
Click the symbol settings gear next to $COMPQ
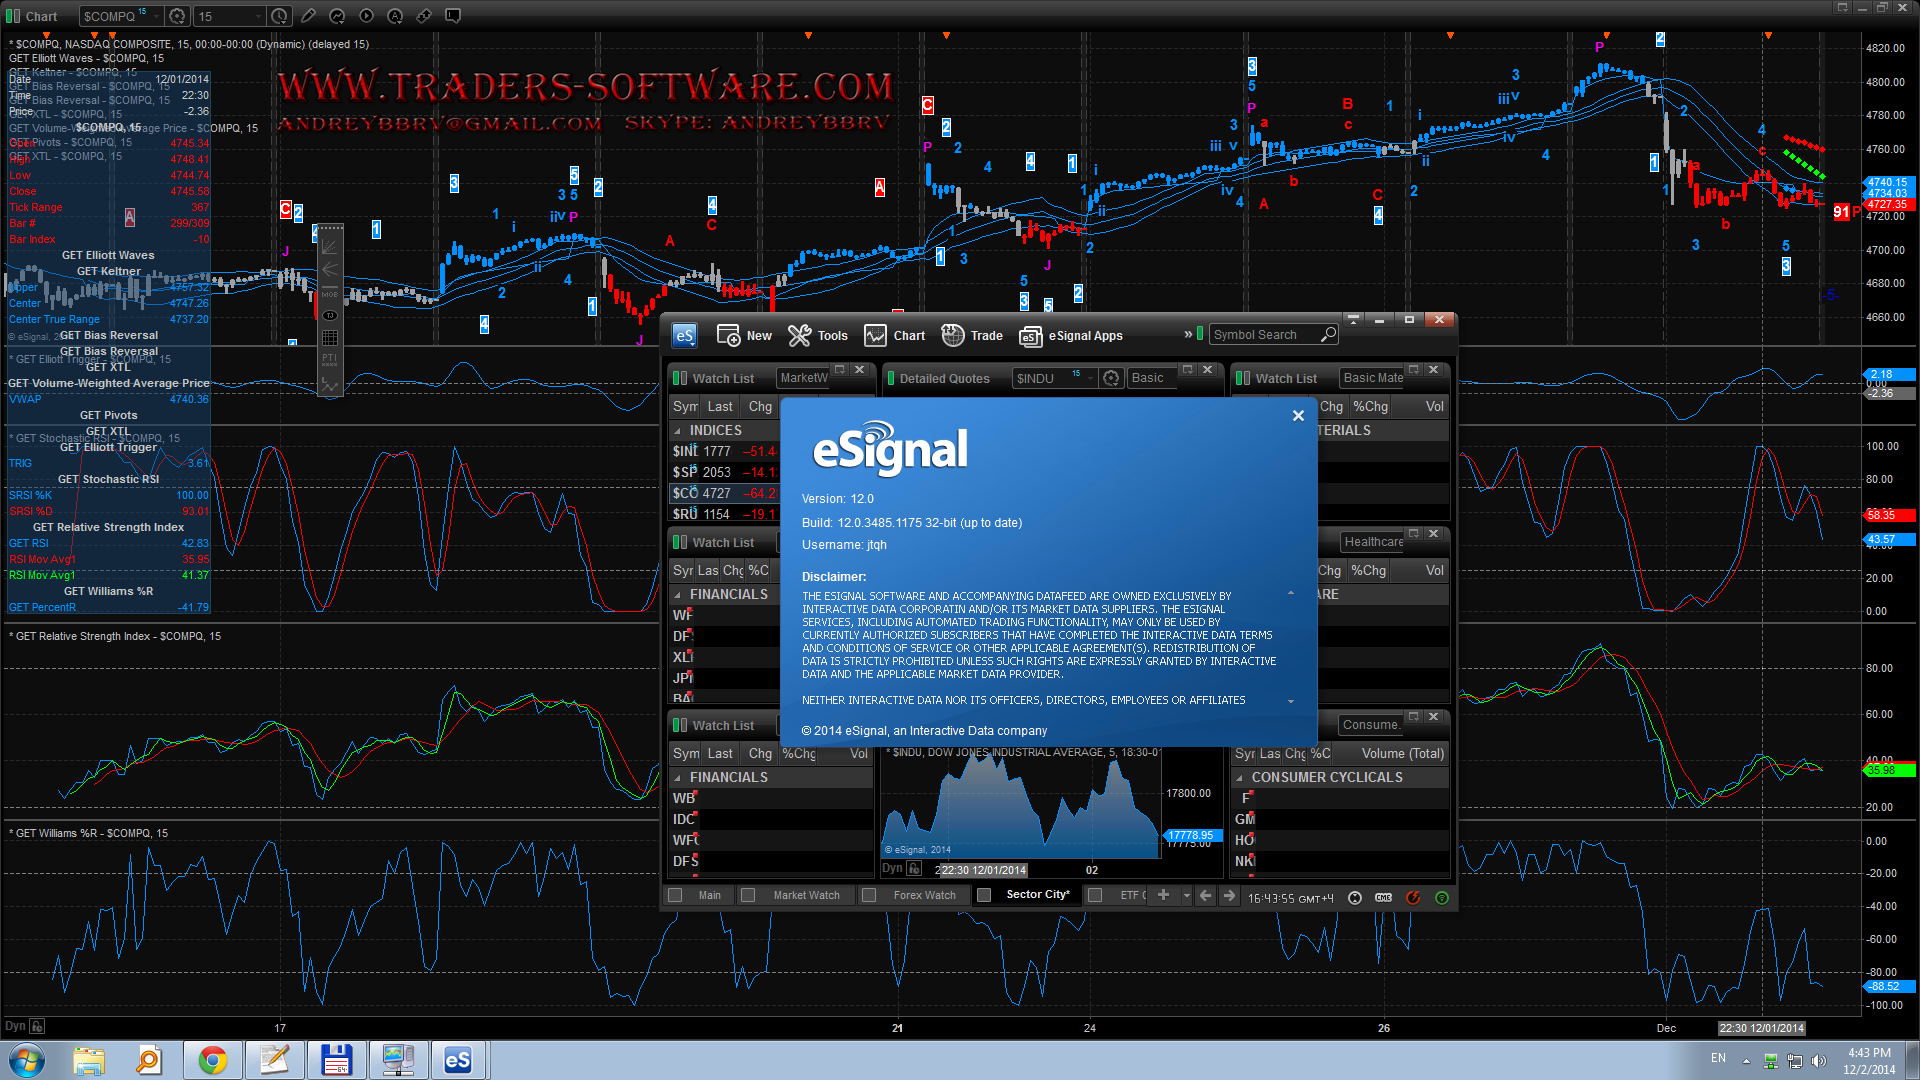(177, 16)
